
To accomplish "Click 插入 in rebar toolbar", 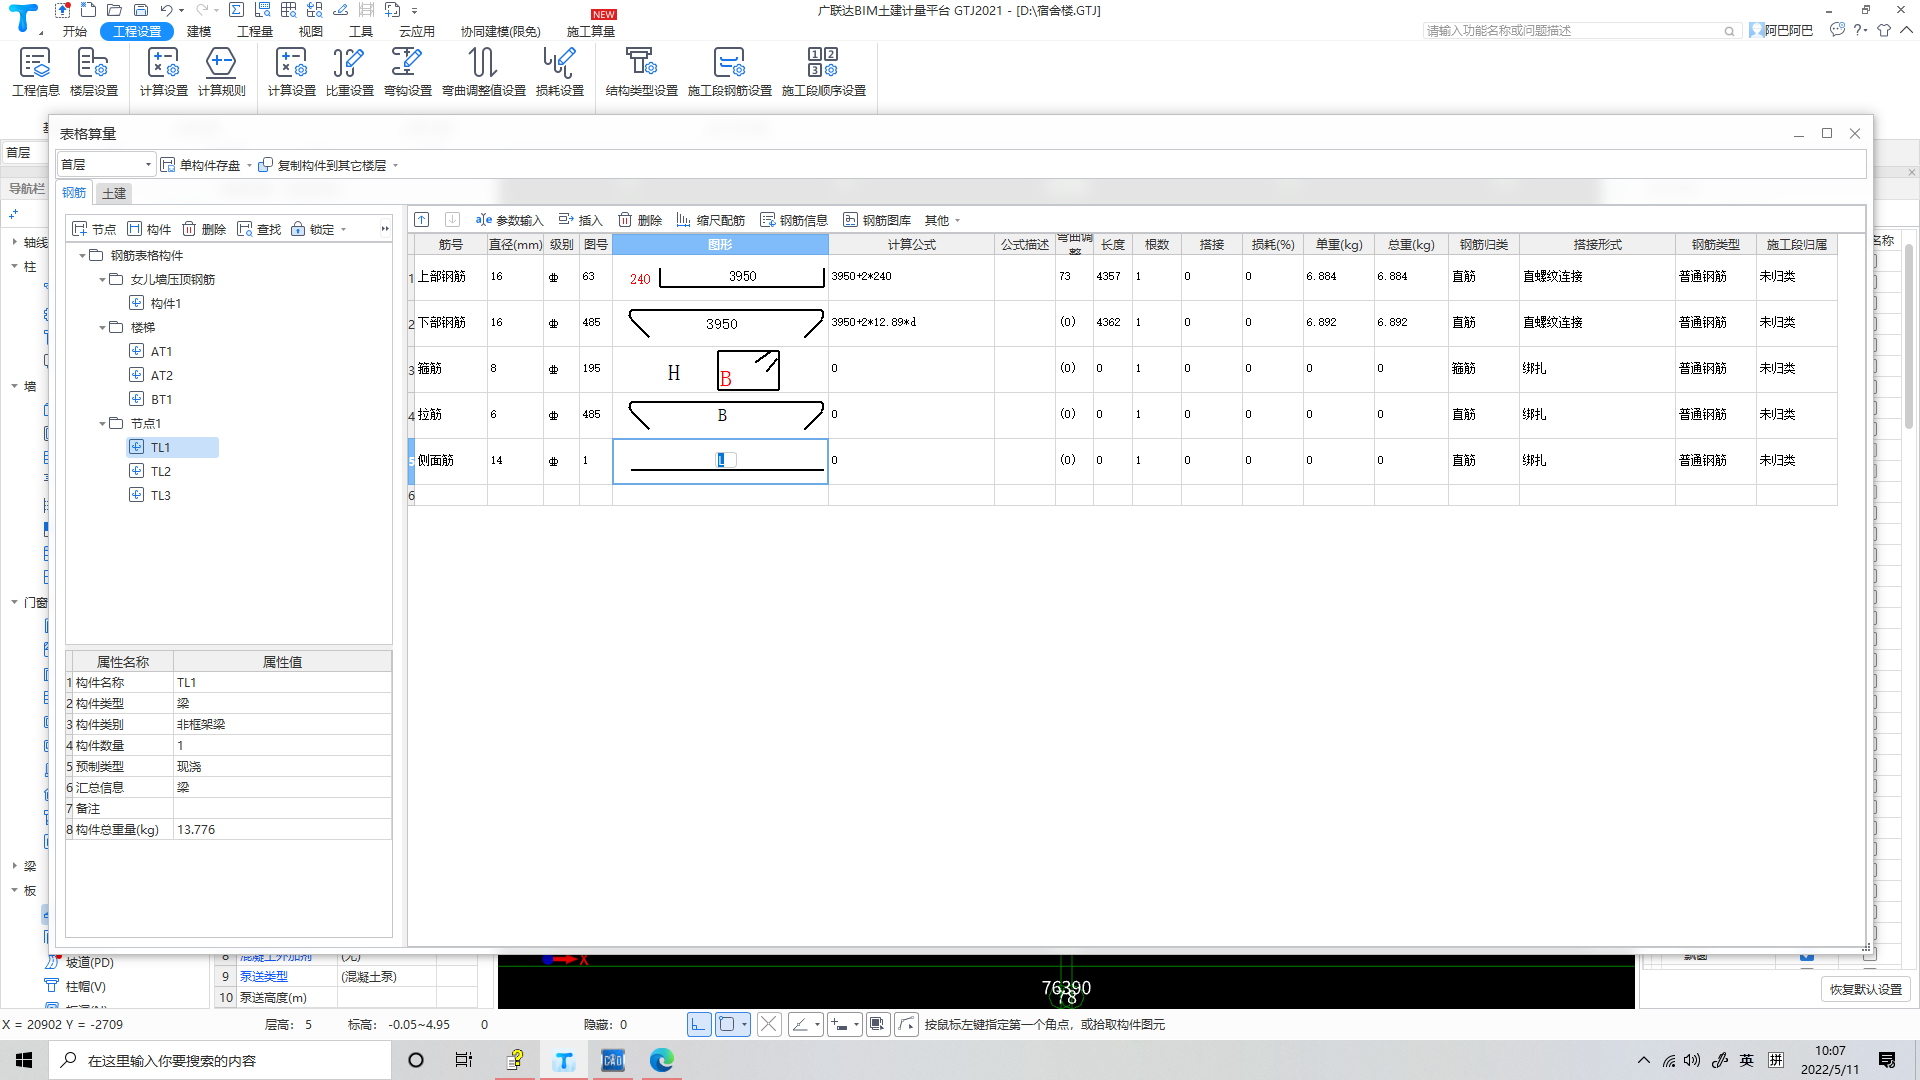I will click(581, 220).
